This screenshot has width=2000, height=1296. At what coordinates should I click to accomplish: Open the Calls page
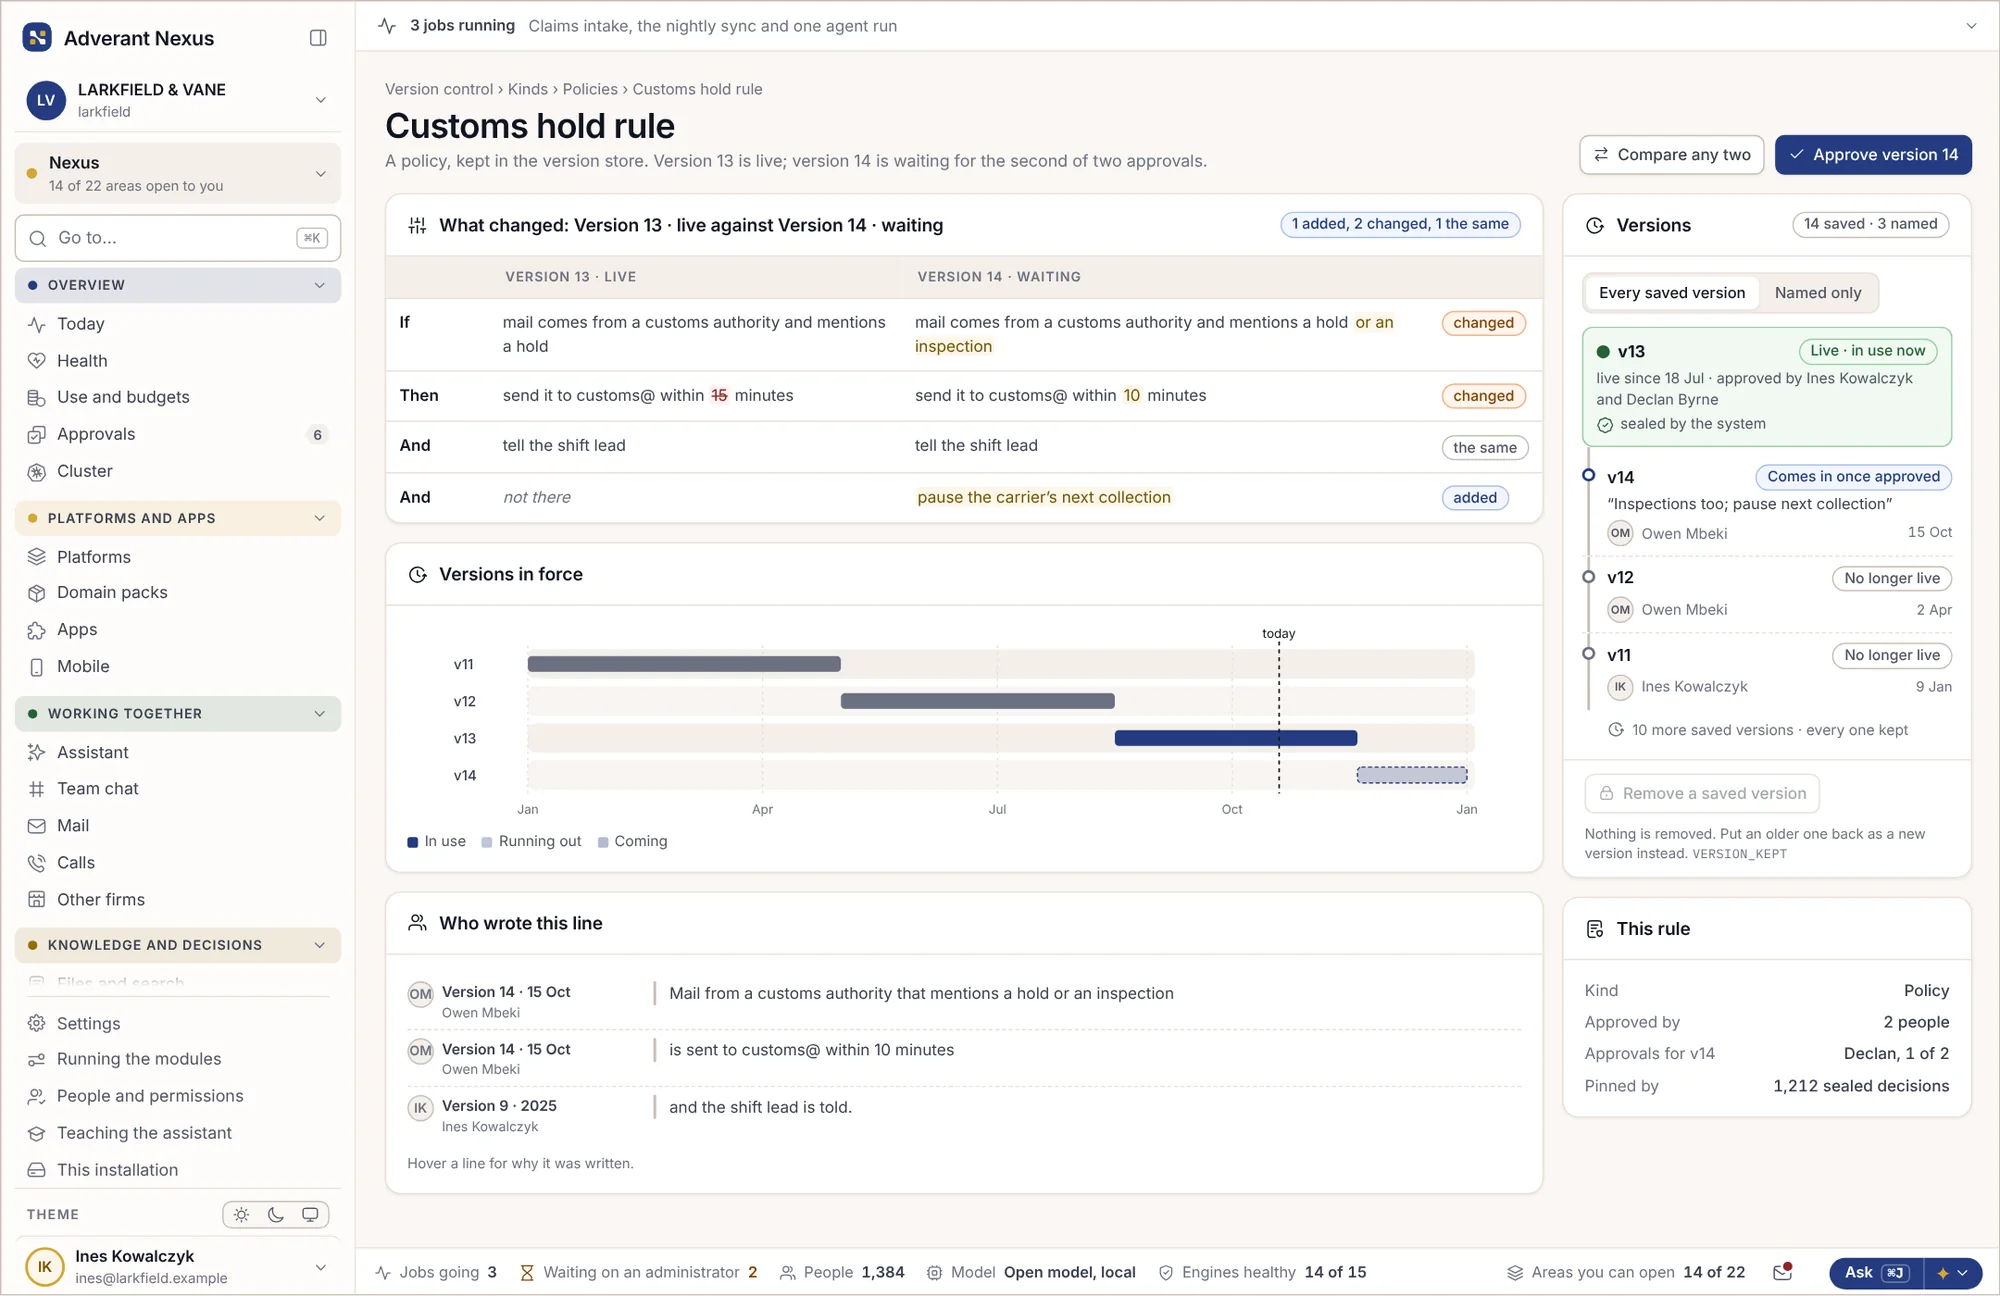pyautogui.click(x=178, y=863)
